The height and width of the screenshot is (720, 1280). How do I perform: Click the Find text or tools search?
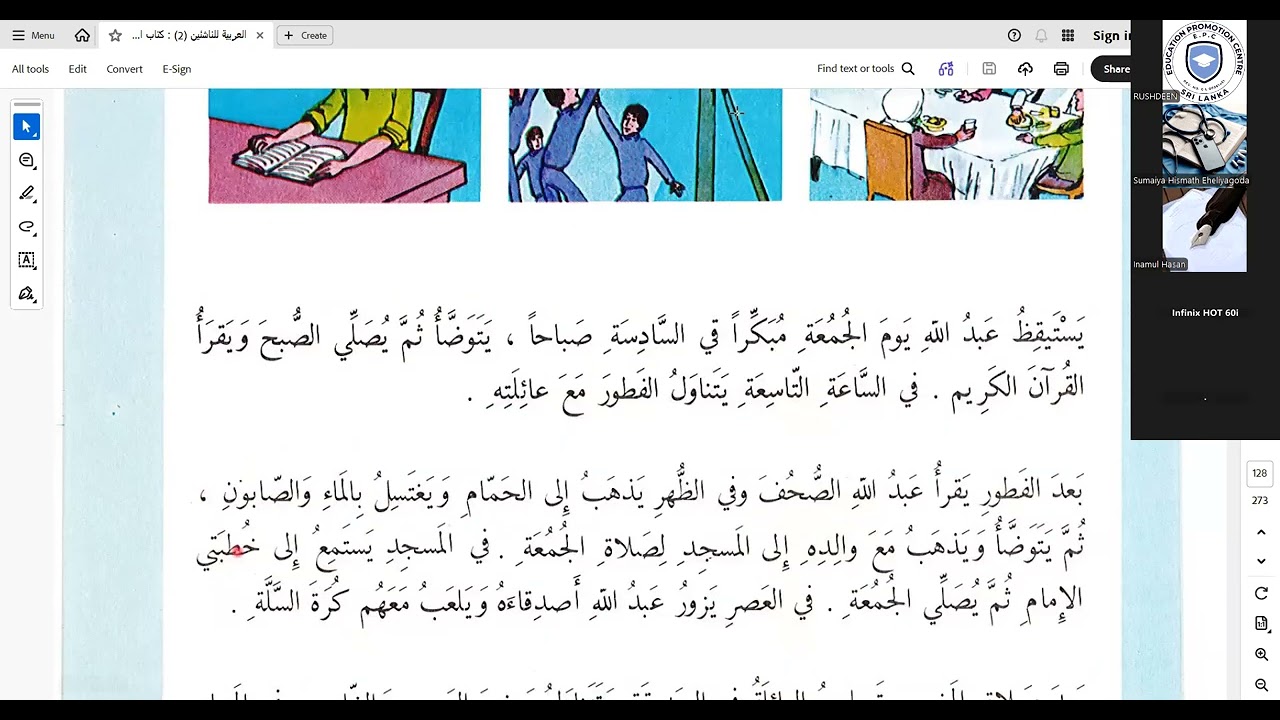click(x=866, y=69)
